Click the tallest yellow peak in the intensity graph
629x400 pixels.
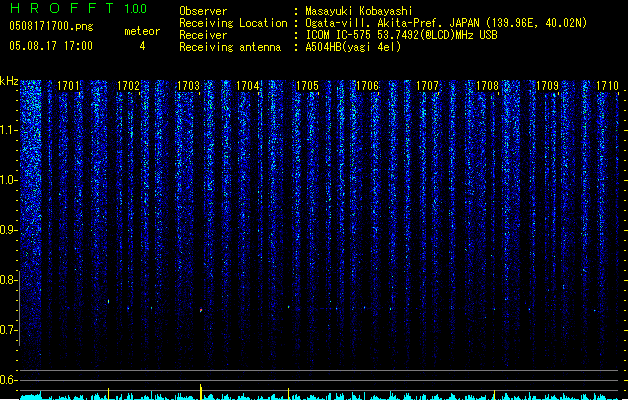pos(201,392)
